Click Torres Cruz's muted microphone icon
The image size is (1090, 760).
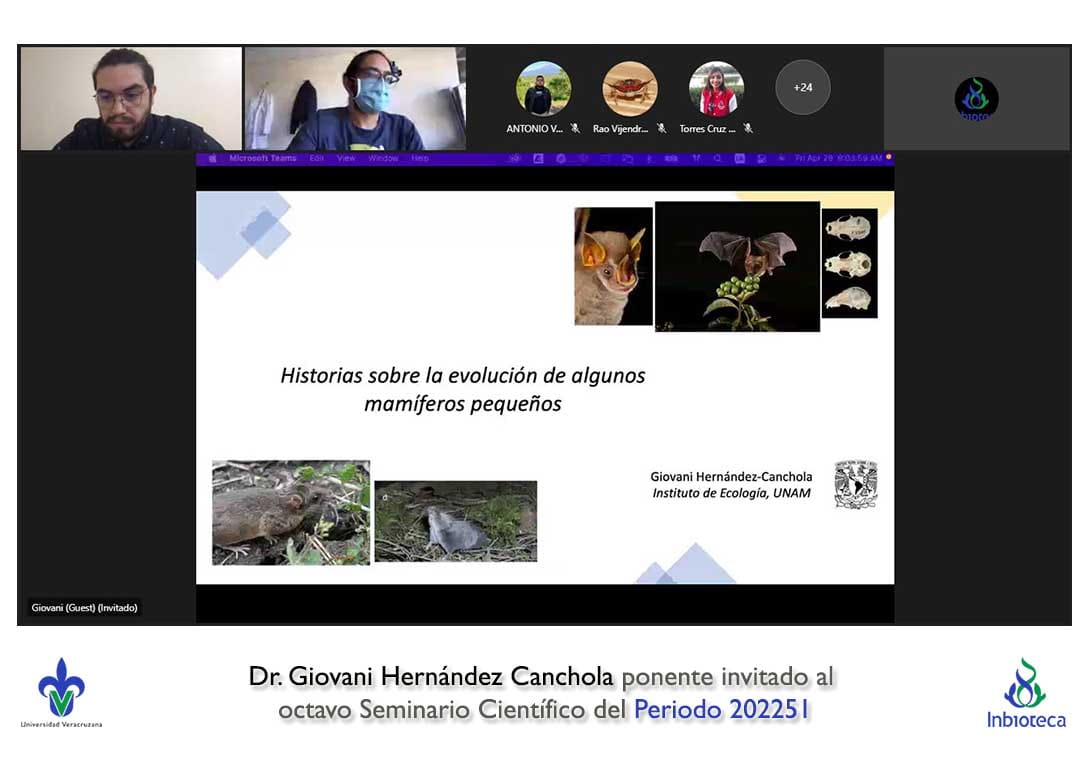point(748,129)
